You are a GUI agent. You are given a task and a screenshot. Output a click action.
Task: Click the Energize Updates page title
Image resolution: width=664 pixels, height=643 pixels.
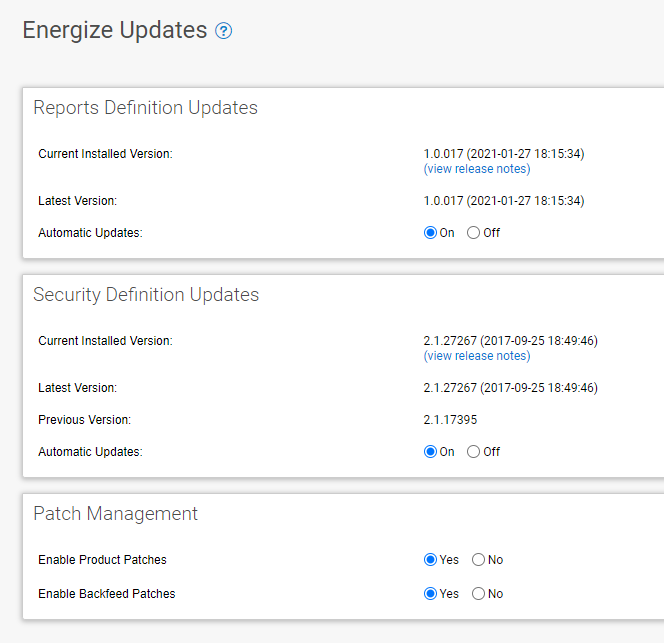115,30
